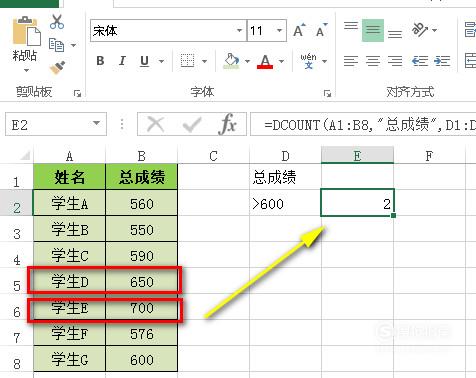Open font group dialog launcher

[x=327, y=94]
